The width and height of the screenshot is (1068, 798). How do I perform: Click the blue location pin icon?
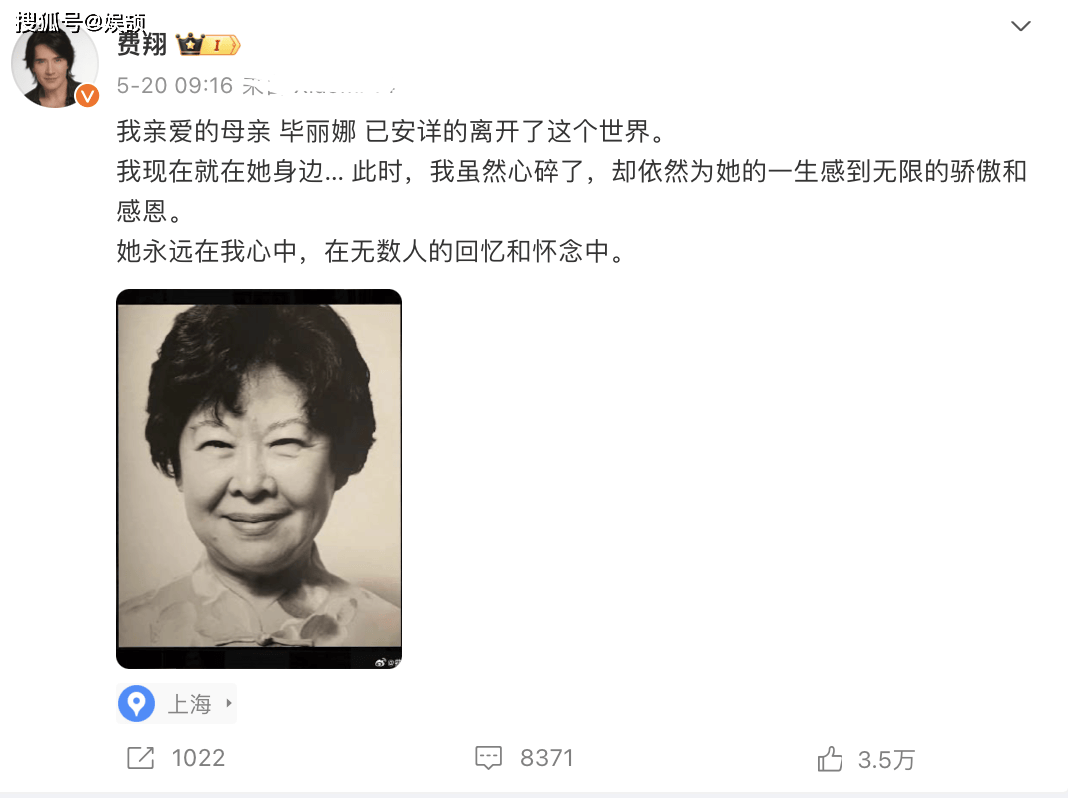pyautogui.click(x=136, y=703)
